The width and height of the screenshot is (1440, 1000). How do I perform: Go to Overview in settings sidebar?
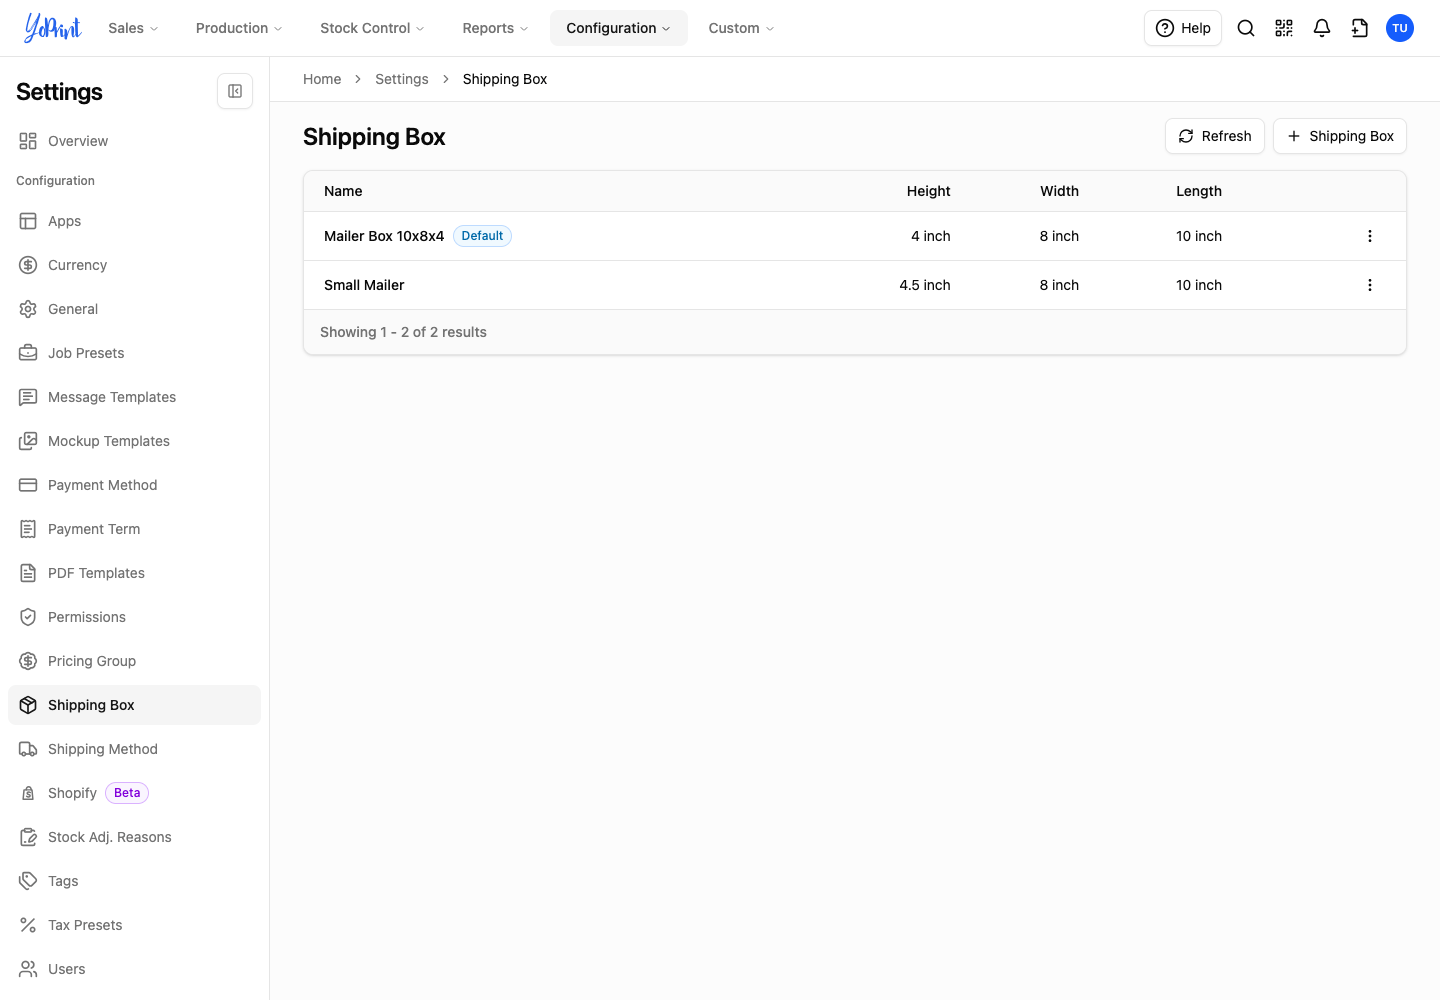click(134, 141)
